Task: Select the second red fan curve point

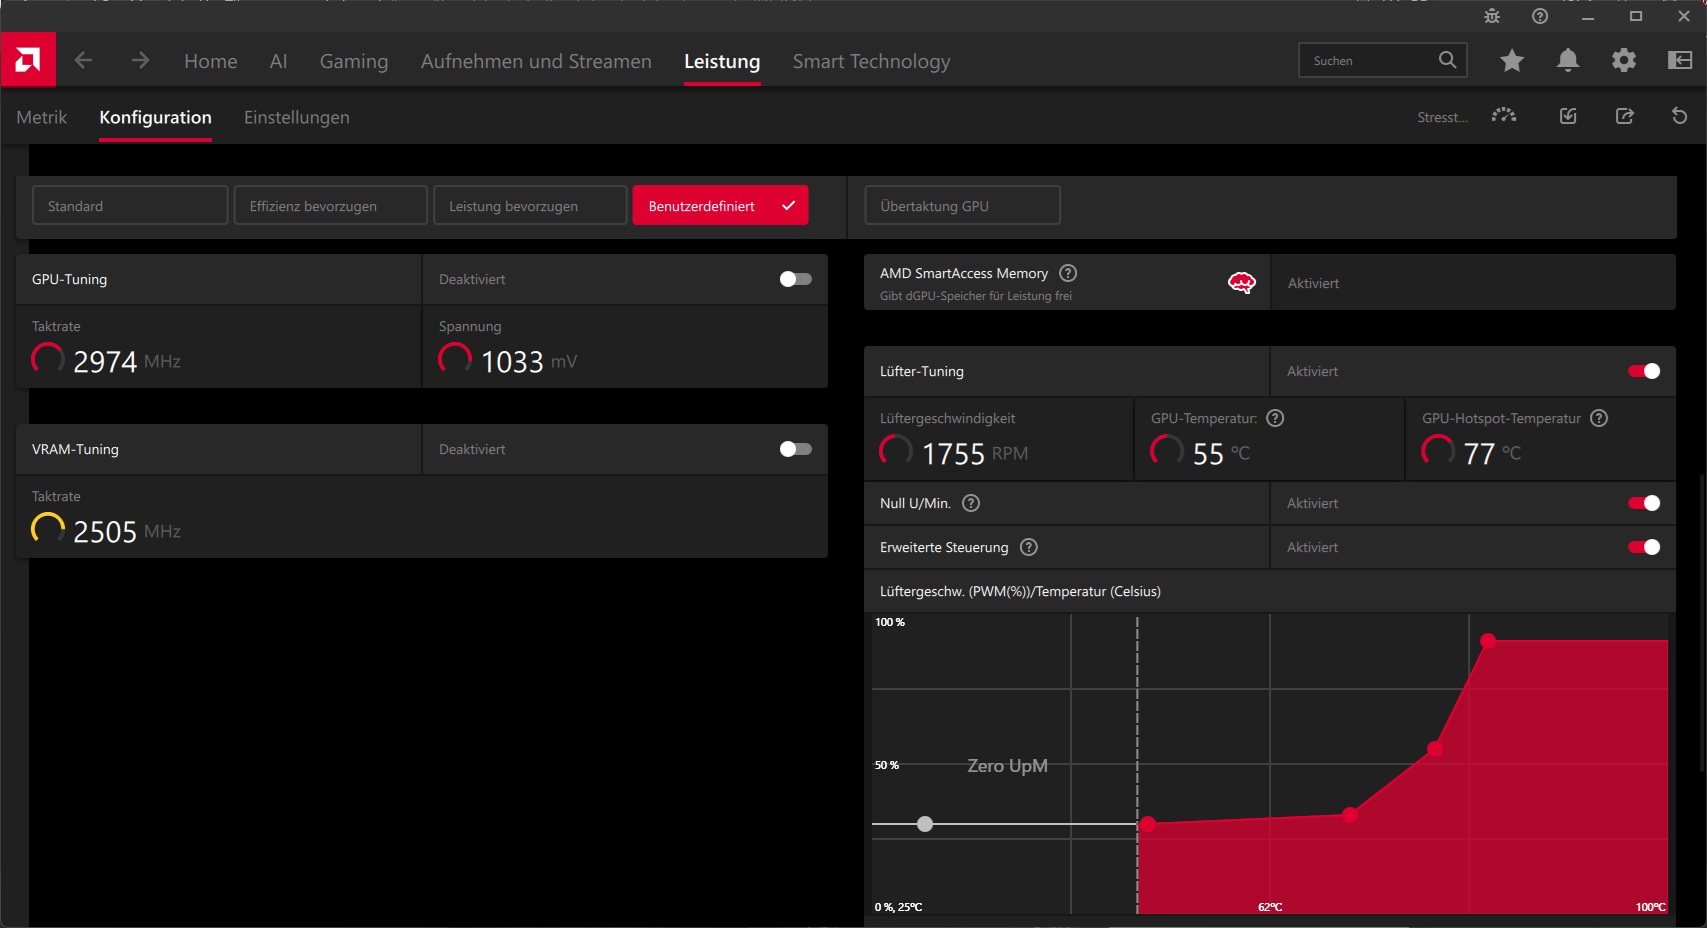Action: 1350,815
